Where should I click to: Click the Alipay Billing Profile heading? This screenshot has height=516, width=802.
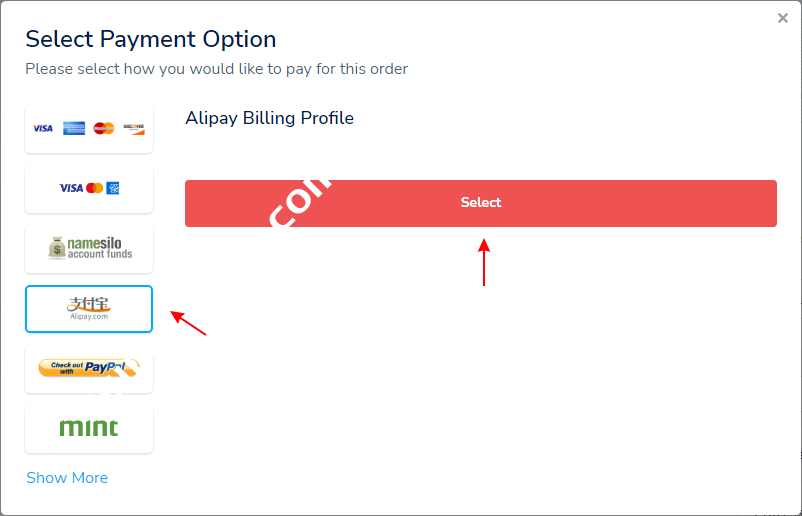click(269, 118)
